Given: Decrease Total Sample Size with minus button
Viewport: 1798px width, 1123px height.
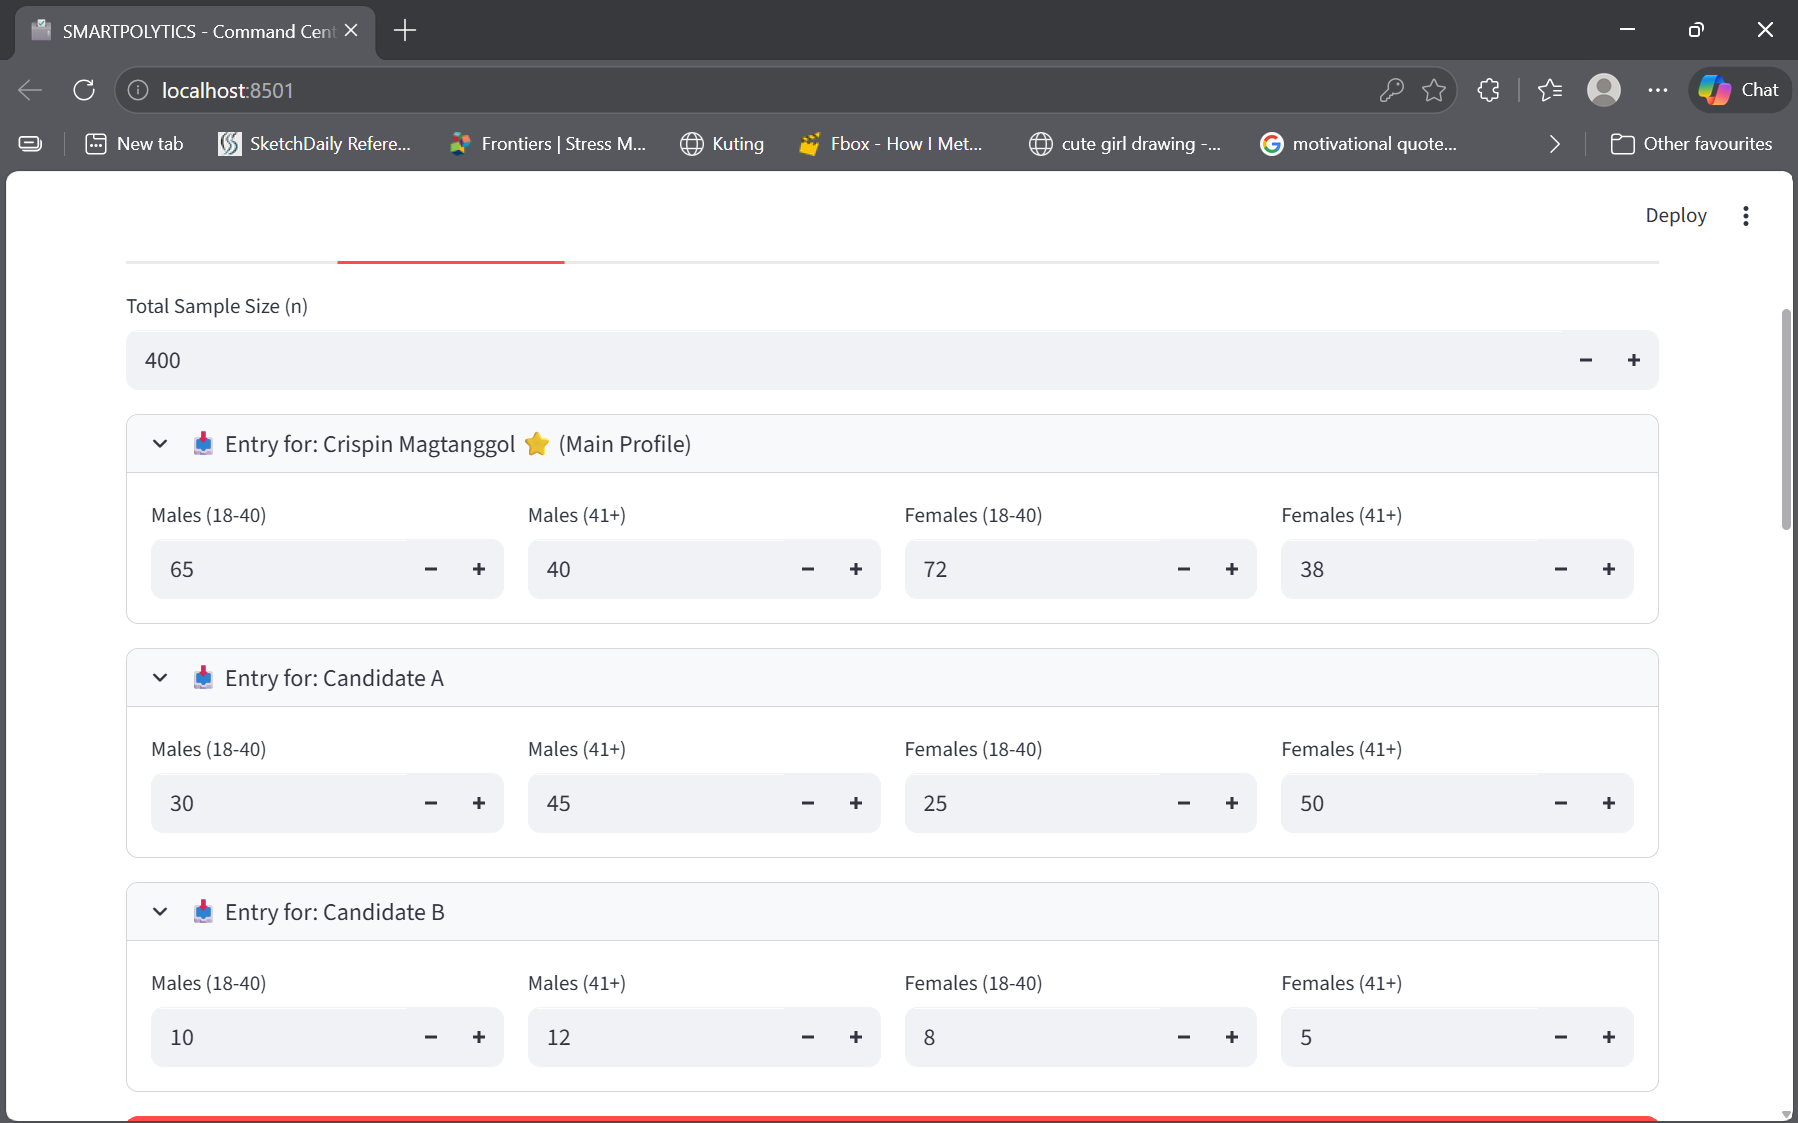Looking at the screenshot, I should (1585, 360).
